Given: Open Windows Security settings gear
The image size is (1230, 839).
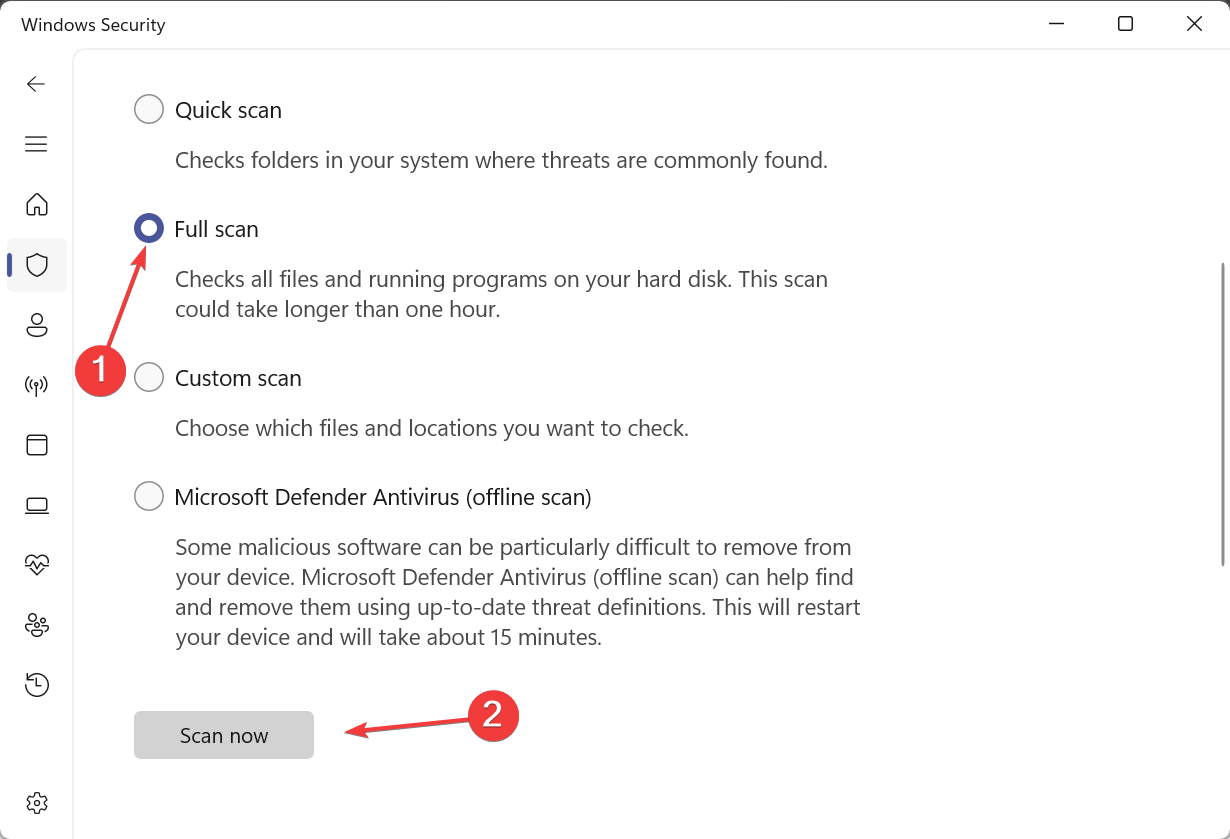Looking at the screenshot, I should 36,802.
